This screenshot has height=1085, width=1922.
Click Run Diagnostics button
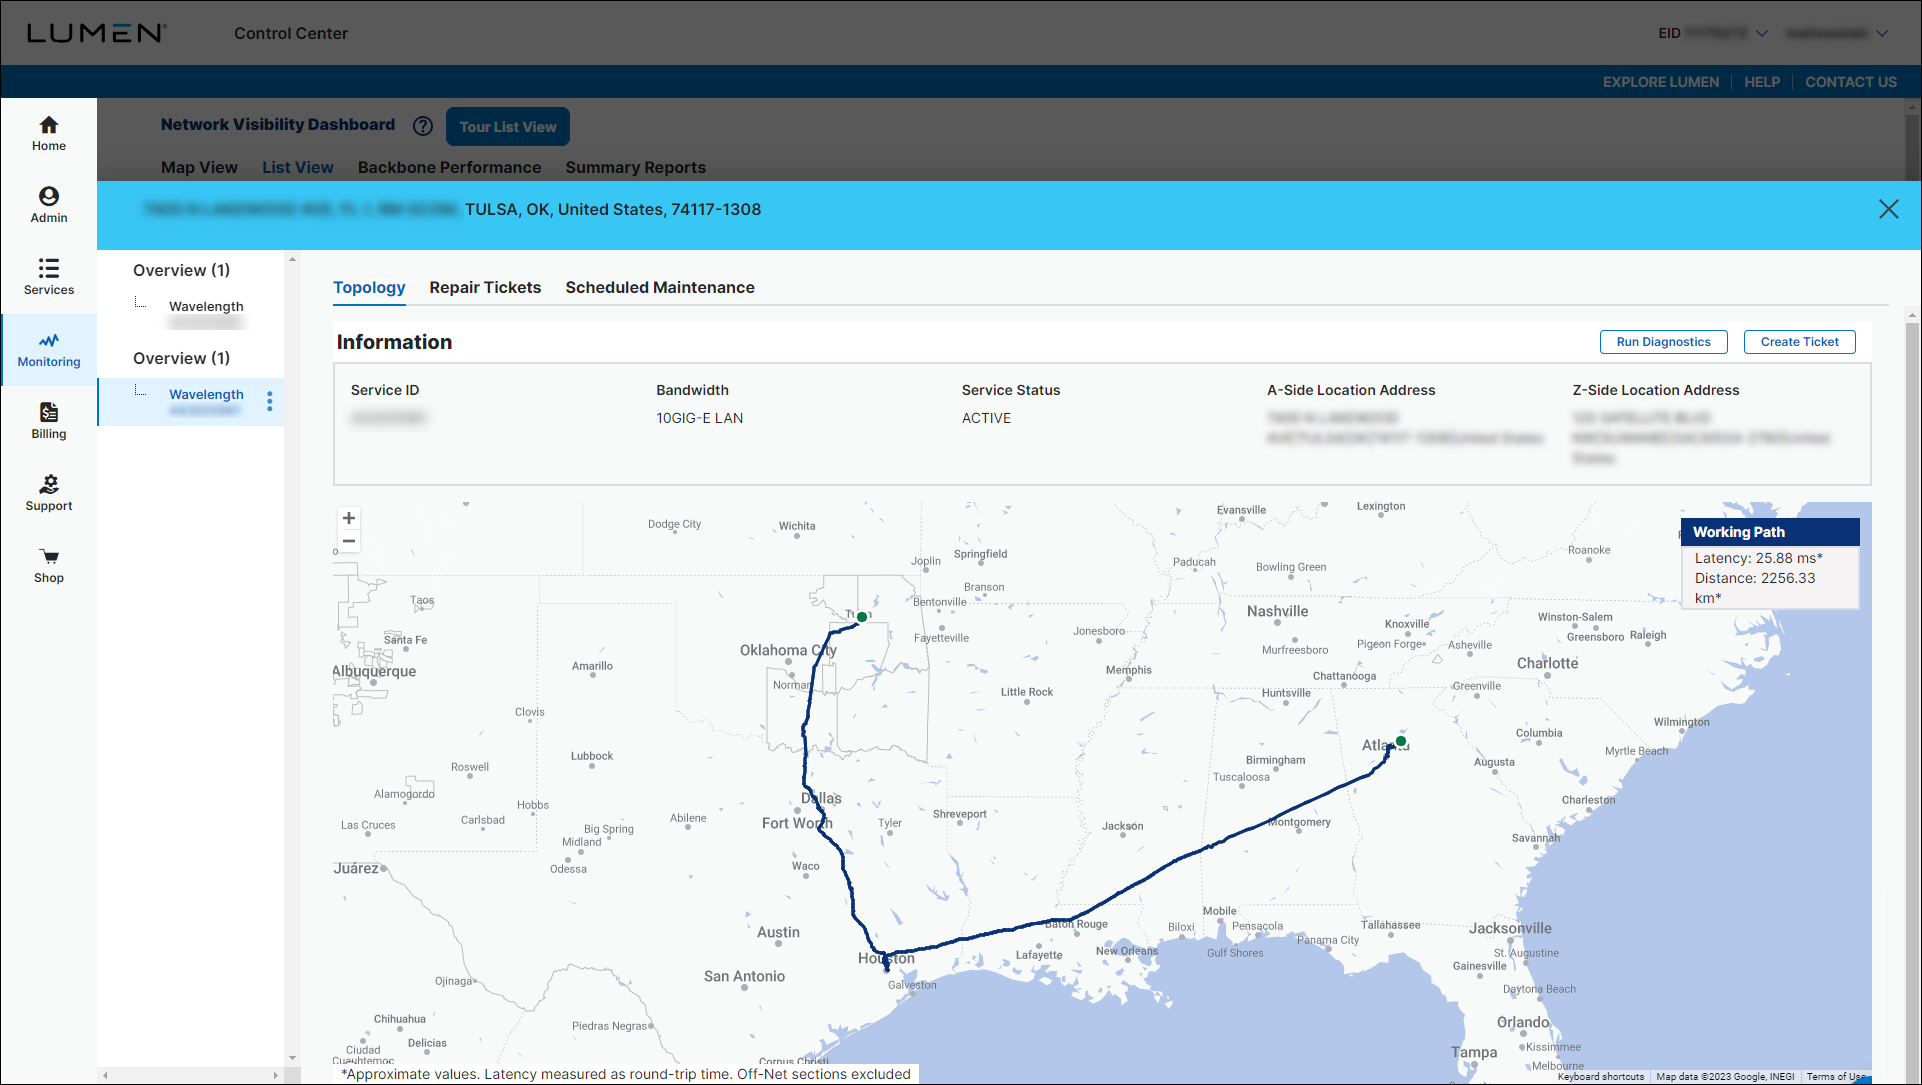tap(1663, 342)
